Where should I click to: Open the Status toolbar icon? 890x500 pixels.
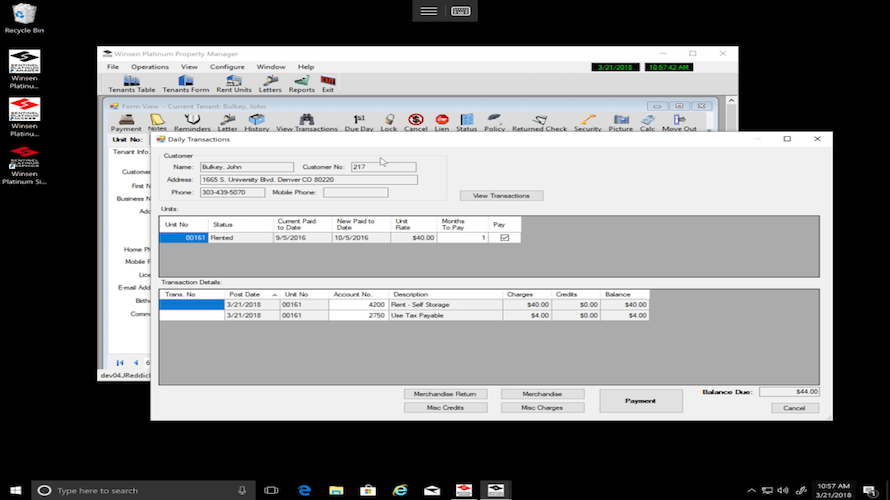click(467, 123)
